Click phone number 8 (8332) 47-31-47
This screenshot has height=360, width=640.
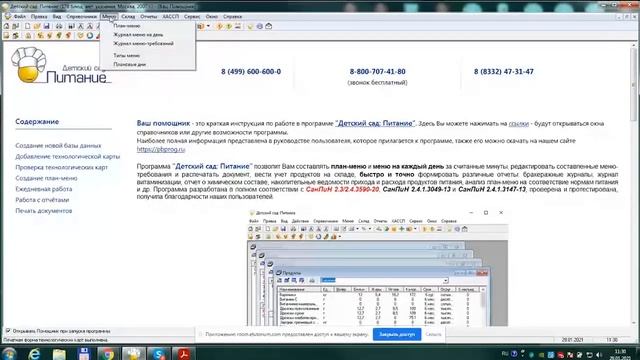[504, 71]
